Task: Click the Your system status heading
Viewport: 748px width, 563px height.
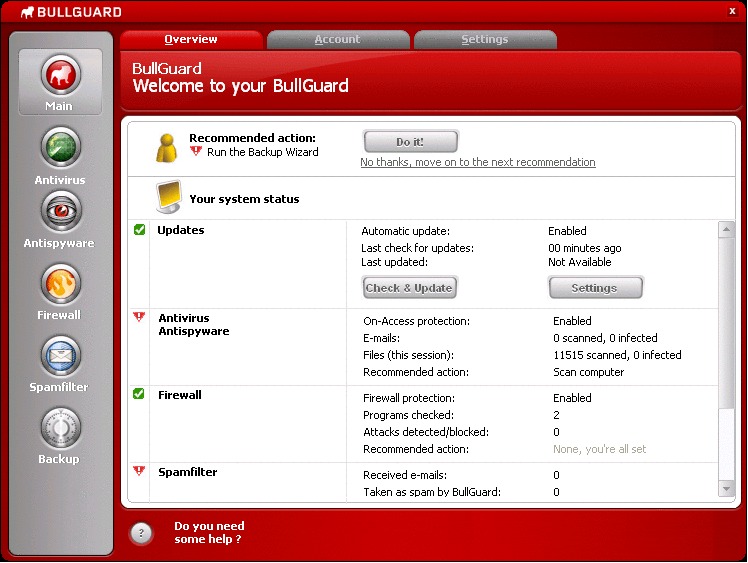Action: pos(244,199)
